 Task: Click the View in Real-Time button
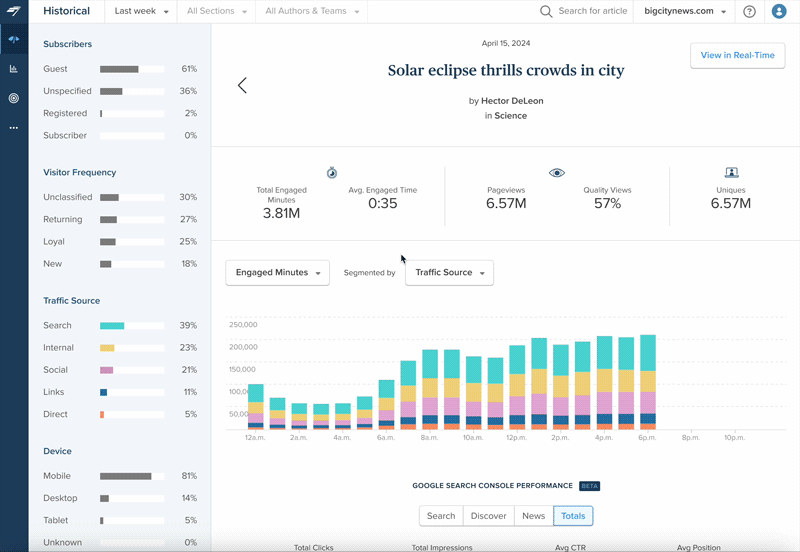[737, 56]
